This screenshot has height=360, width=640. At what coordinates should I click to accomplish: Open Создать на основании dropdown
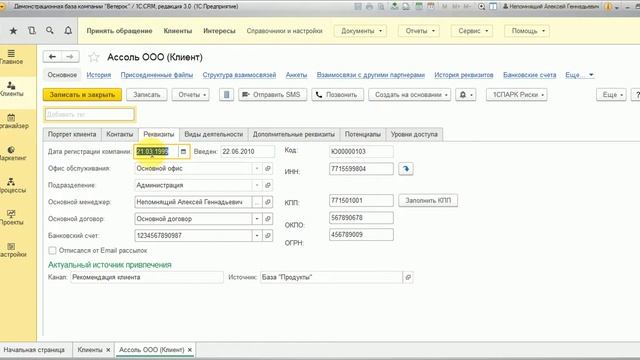coord(410,95)
